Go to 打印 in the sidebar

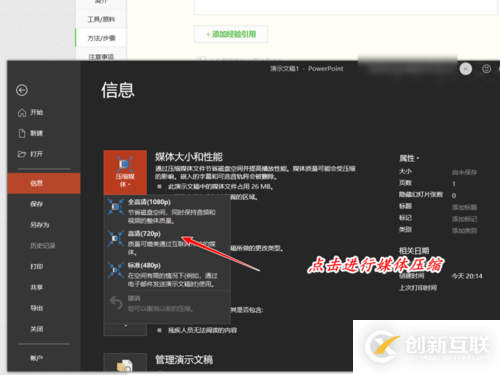[x=36, y=266]
